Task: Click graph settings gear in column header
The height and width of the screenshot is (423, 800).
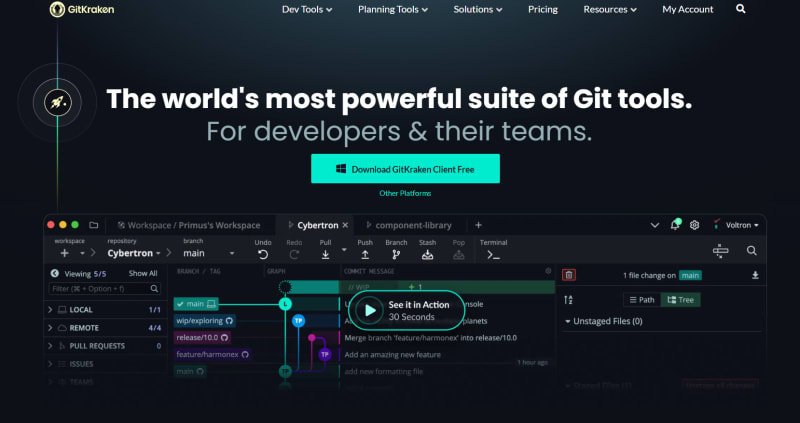Action: (548, 271)
